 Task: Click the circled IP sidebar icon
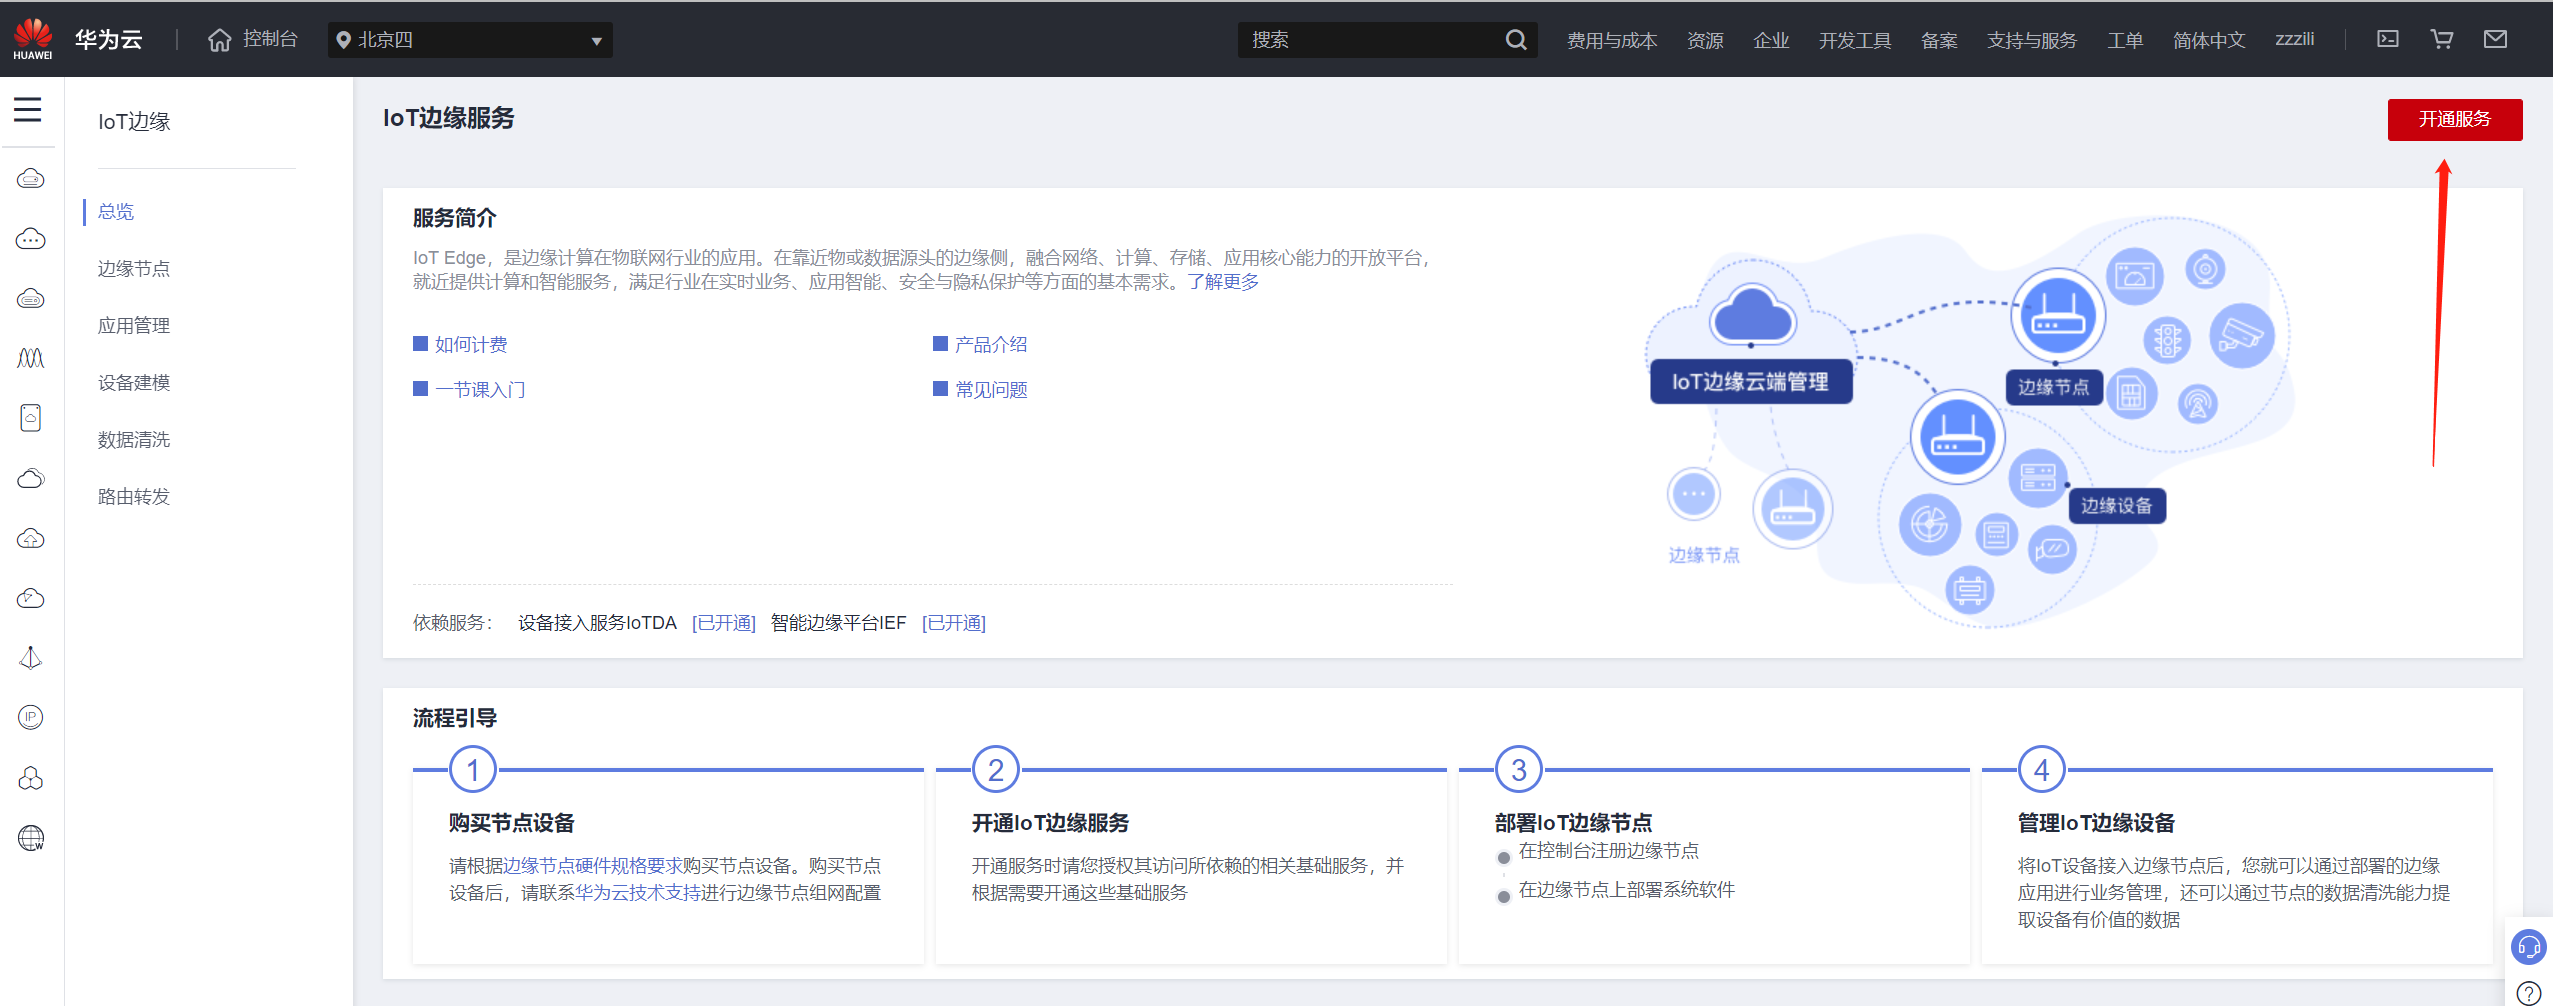(31, 717)
